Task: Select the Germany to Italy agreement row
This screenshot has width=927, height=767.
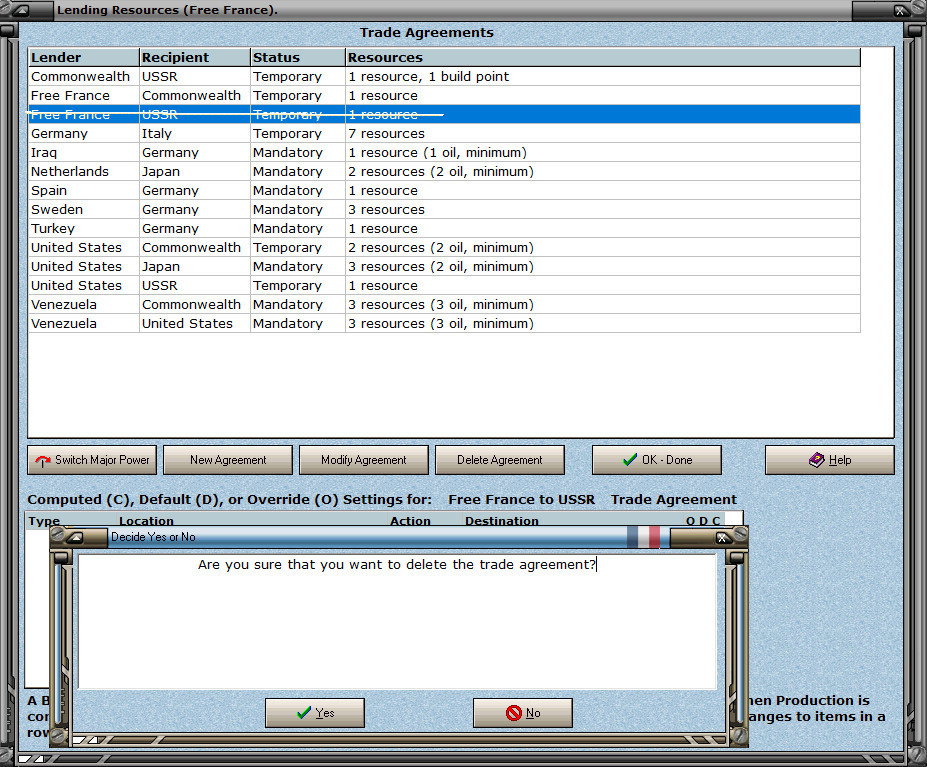Action: 444,133
